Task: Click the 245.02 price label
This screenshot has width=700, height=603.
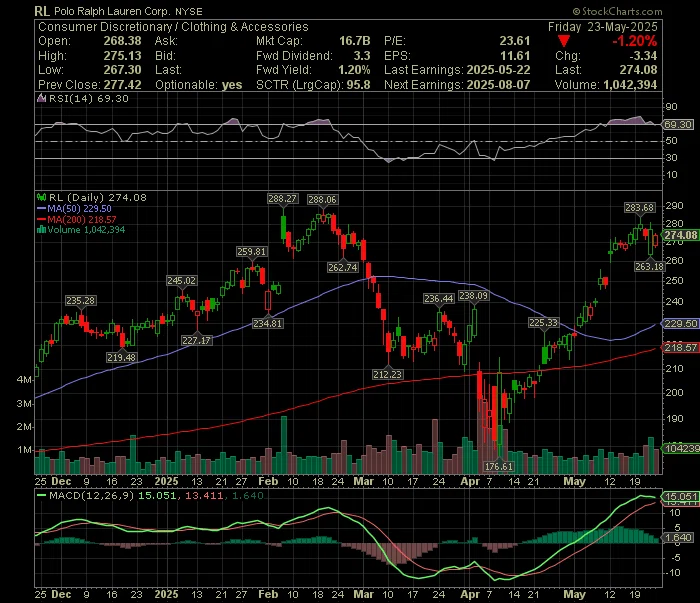Action: coord(181,280)
